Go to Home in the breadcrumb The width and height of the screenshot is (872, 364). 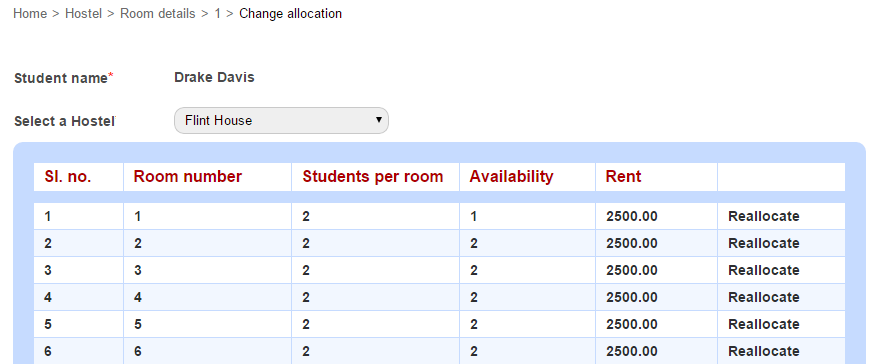coord(30,13)
